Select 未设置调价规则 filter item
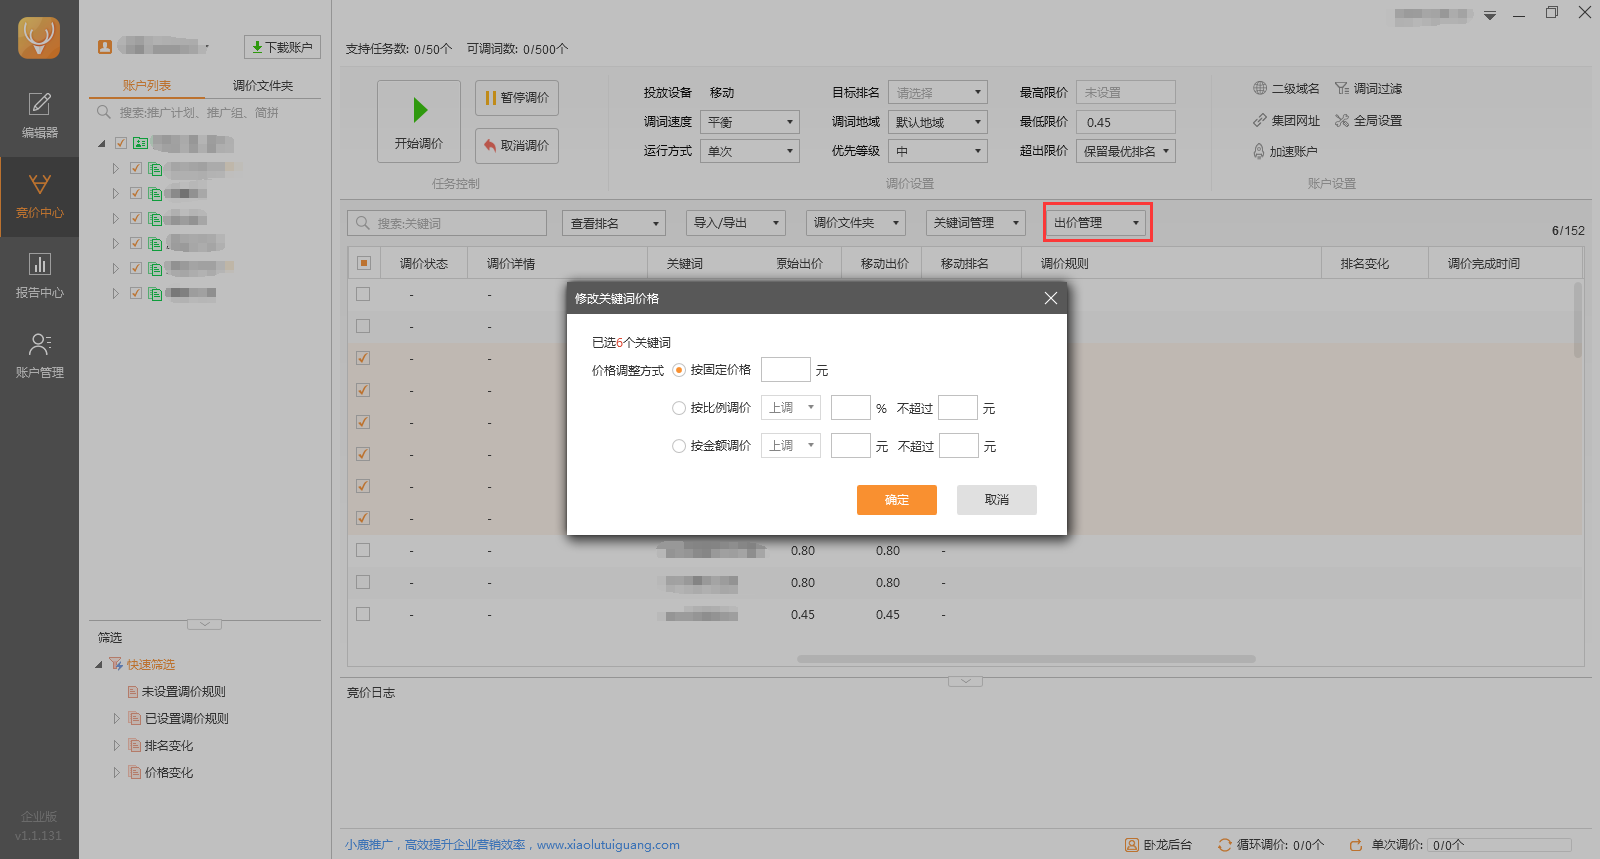Image resolution: width=1600 pixels, height=859 pixels. (176, 692)
